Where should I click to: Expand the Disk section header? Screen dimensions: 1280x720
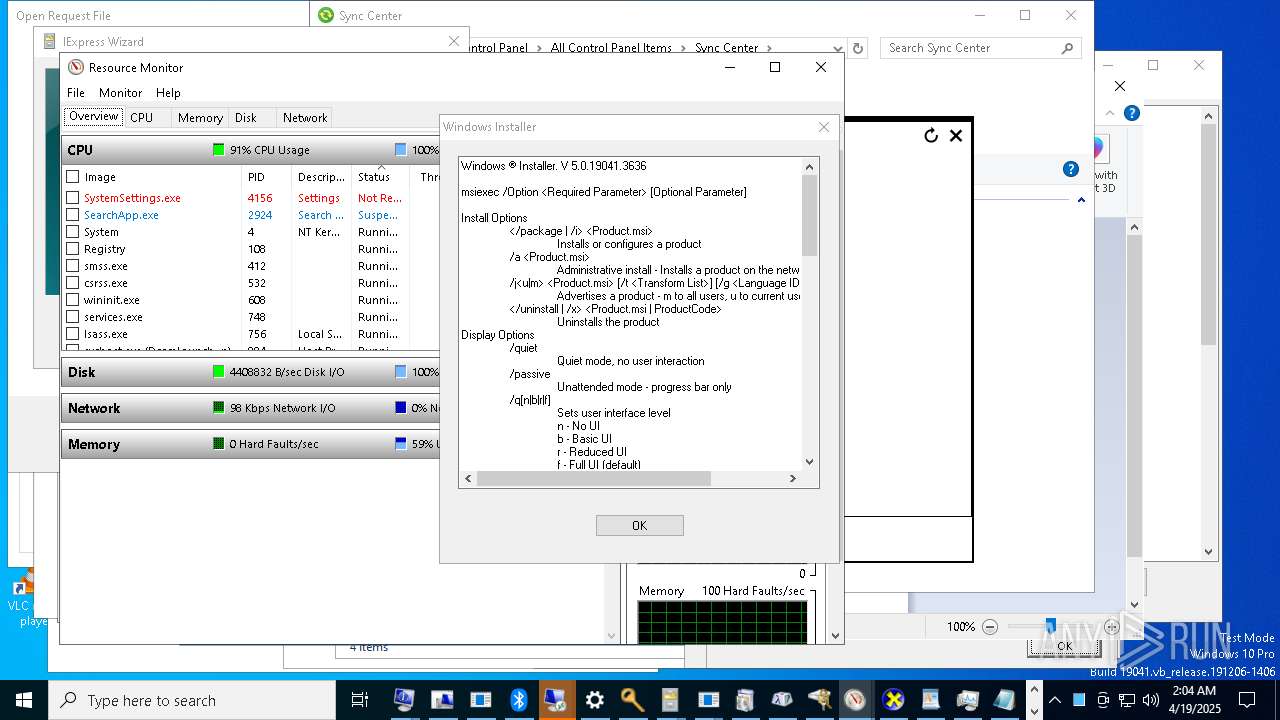(x=250, y=372)
